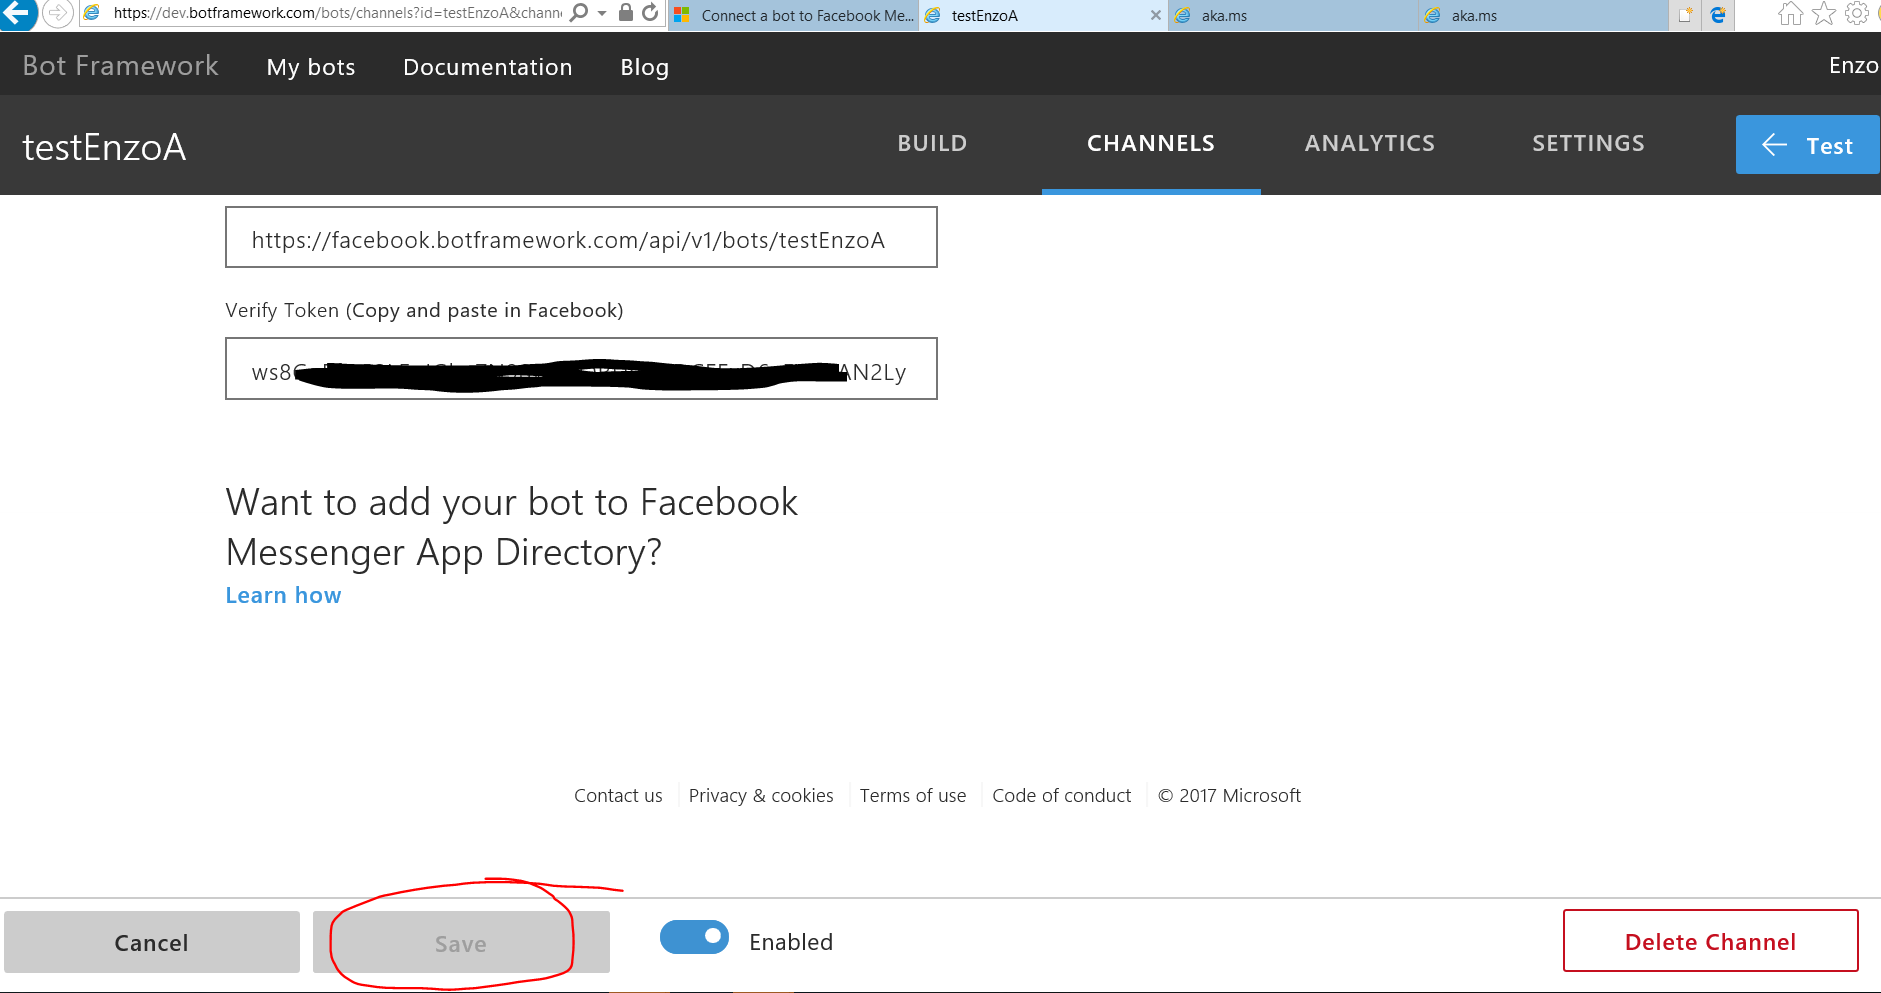Follow the Learn how link
Screen dimensions: 1881x993
tap(283, 596)
